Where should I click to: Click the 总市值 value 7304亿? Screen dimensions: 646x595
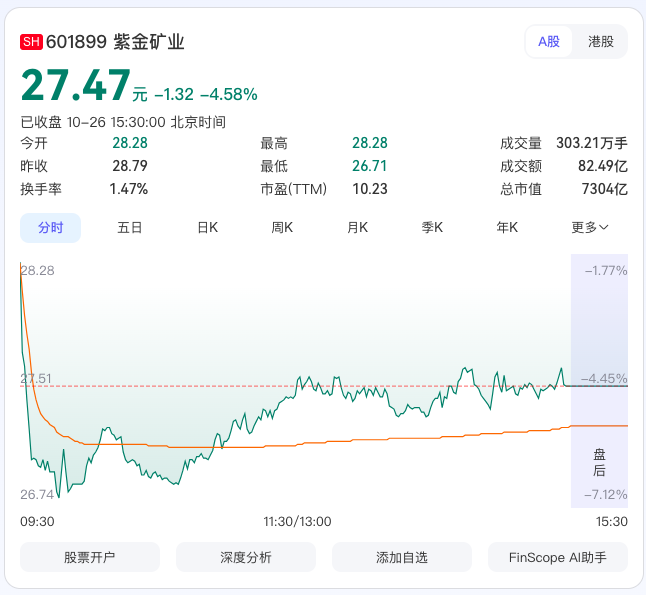pos(604,189)
